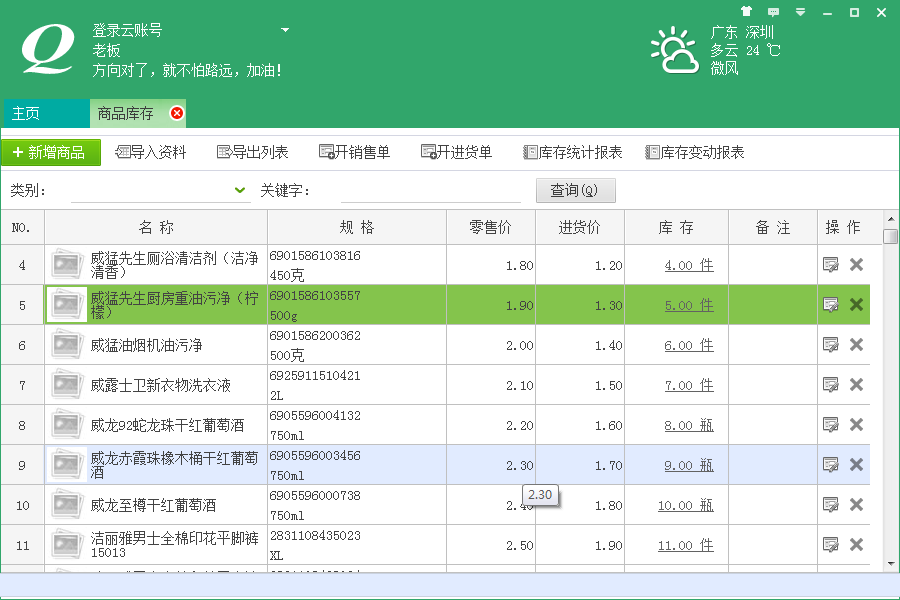Click product image of 威露士卫新衣物洗衣液

(x=67, y=385)
